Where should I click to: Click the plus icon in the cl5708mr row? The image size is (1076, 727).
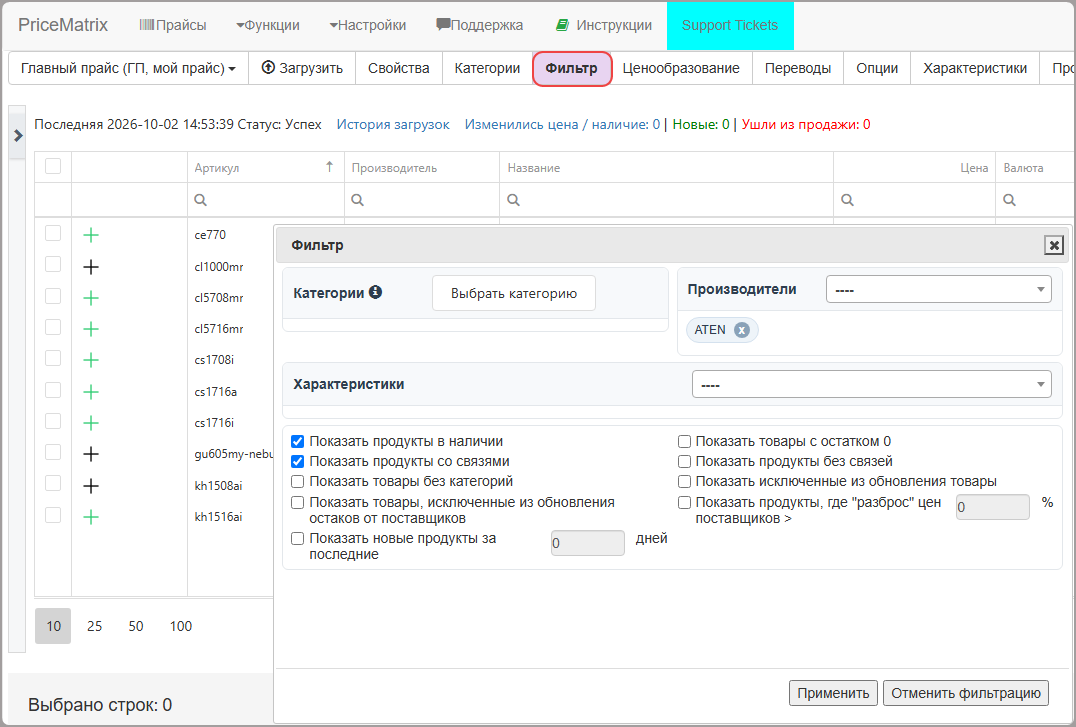(x=91, y=298)
